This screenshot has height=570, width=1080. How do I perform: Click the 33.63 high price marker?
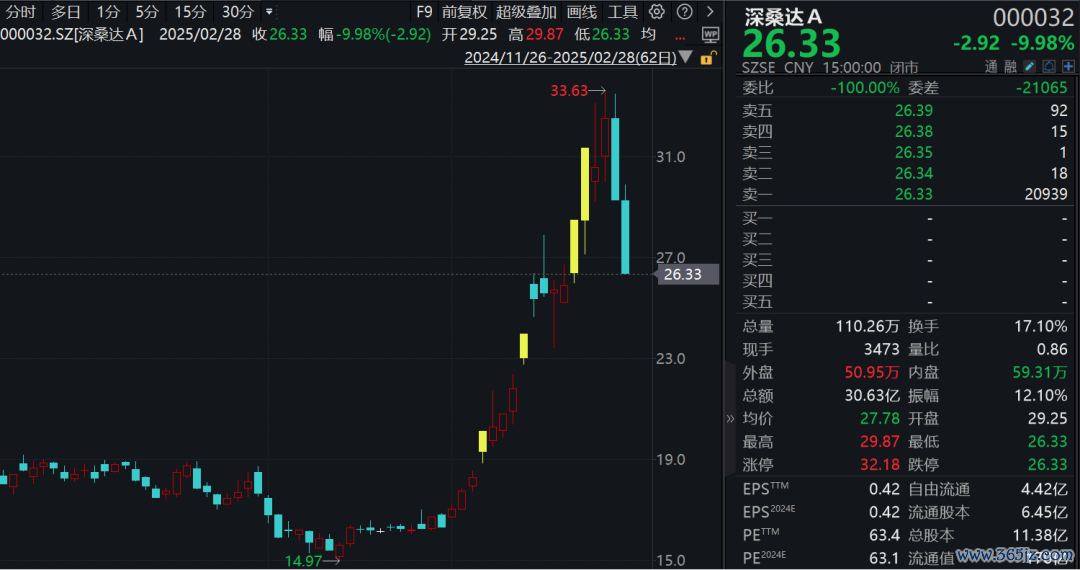pos(569,91)
